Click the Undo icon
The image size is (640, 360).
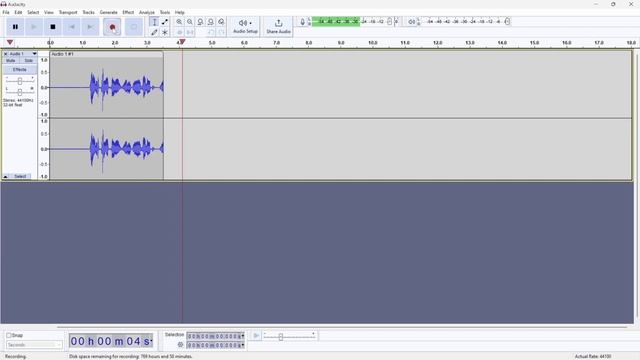[x=211, y=32]
